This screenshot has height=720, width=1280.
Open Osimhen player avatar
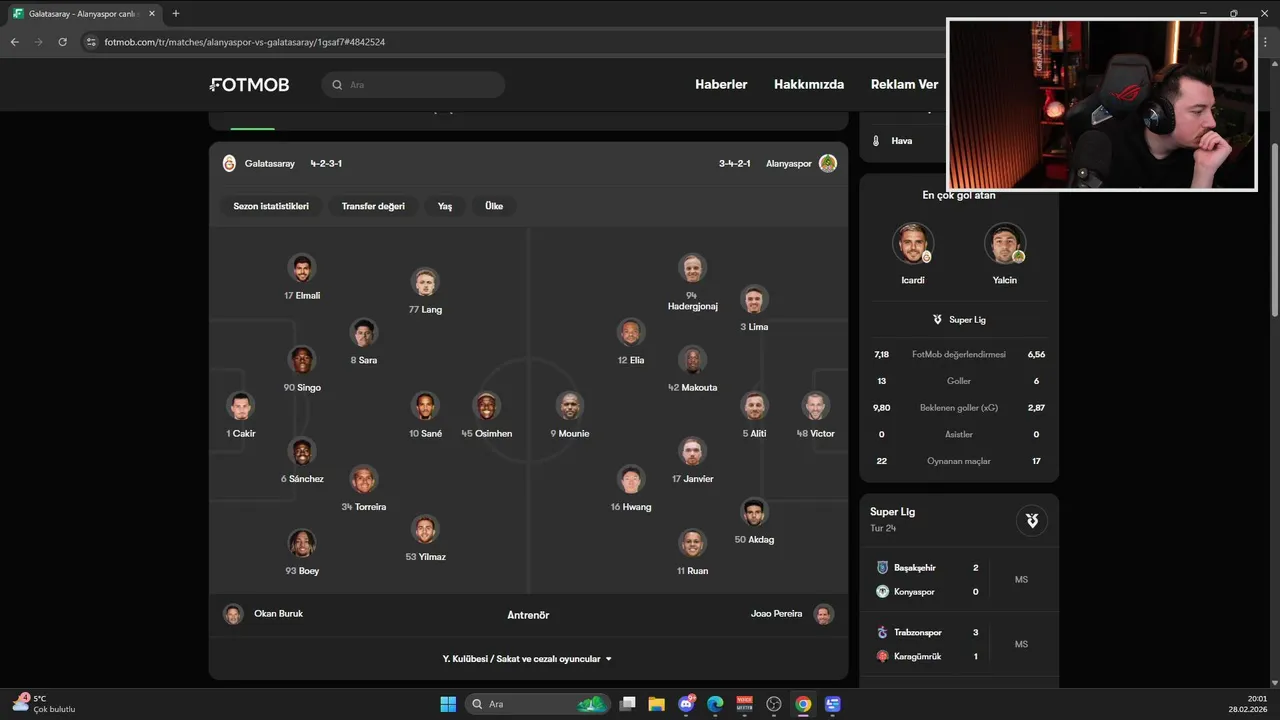487,406
